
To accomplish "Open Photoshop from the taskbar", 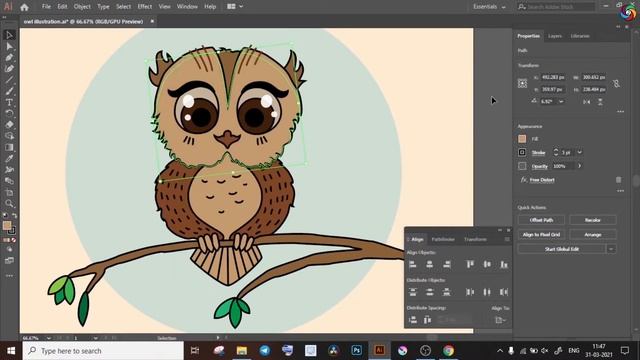I will [356, 350].
